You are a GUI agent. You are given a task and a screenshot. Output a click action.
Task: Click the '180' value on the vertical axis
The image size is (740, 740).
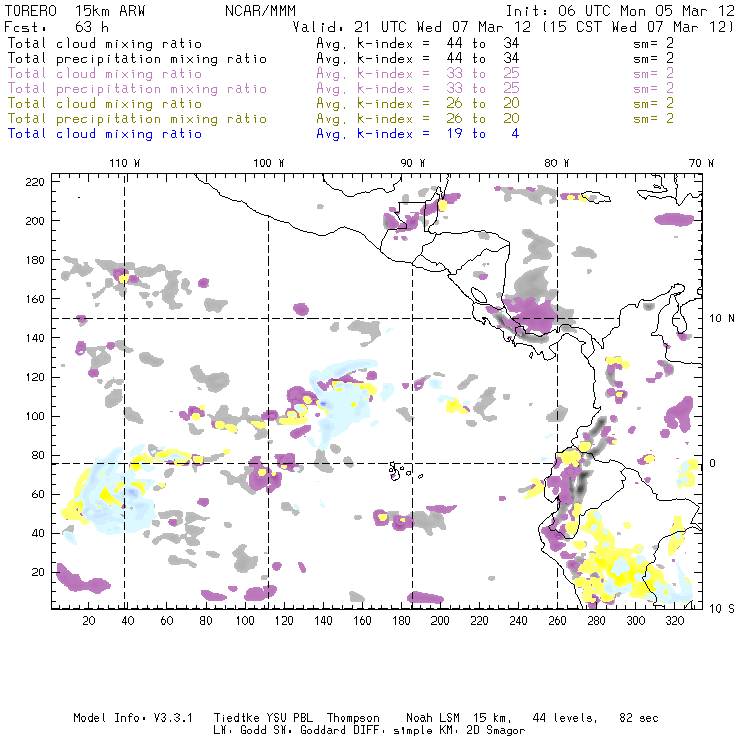(35, 260)
